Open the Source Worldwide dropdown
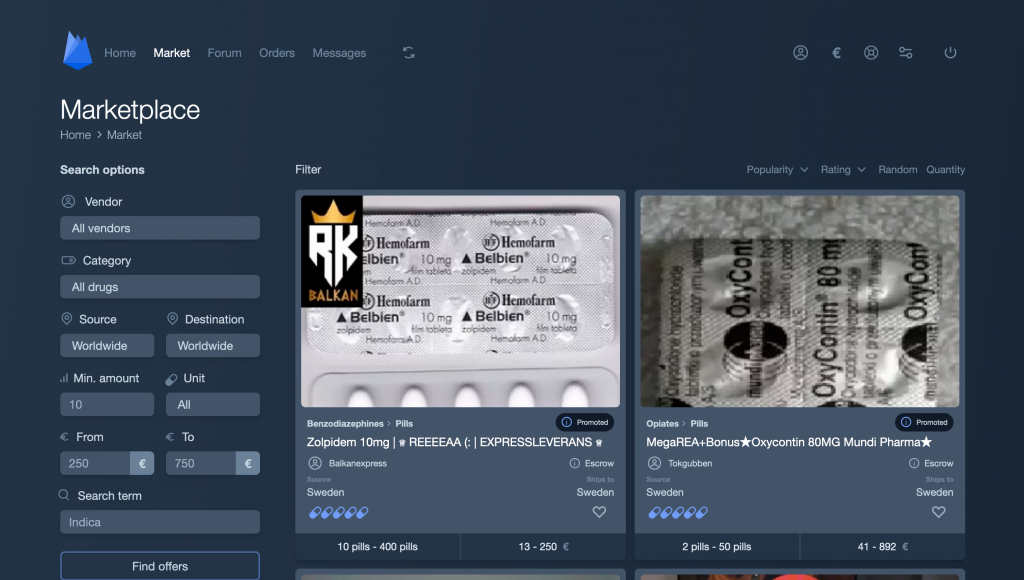 (x=107, y=346)
